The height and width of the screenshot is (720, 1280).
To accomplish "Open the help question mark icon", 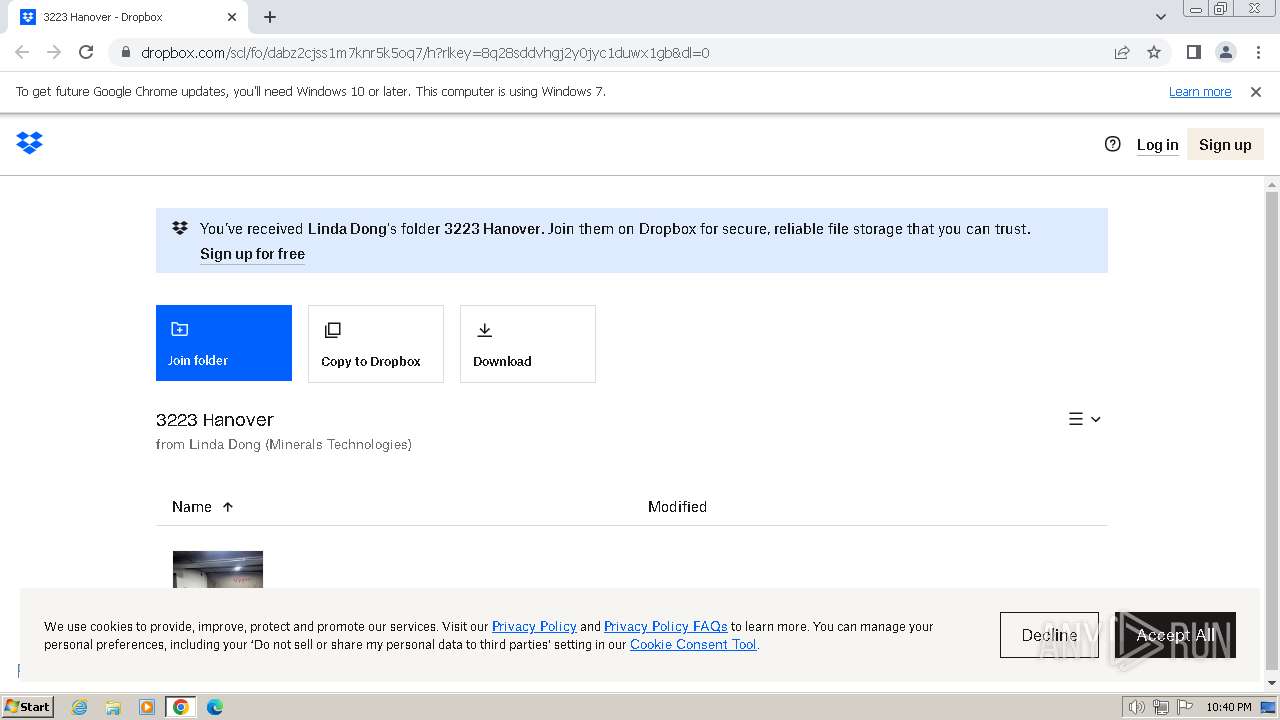I will click(1112, 144).
